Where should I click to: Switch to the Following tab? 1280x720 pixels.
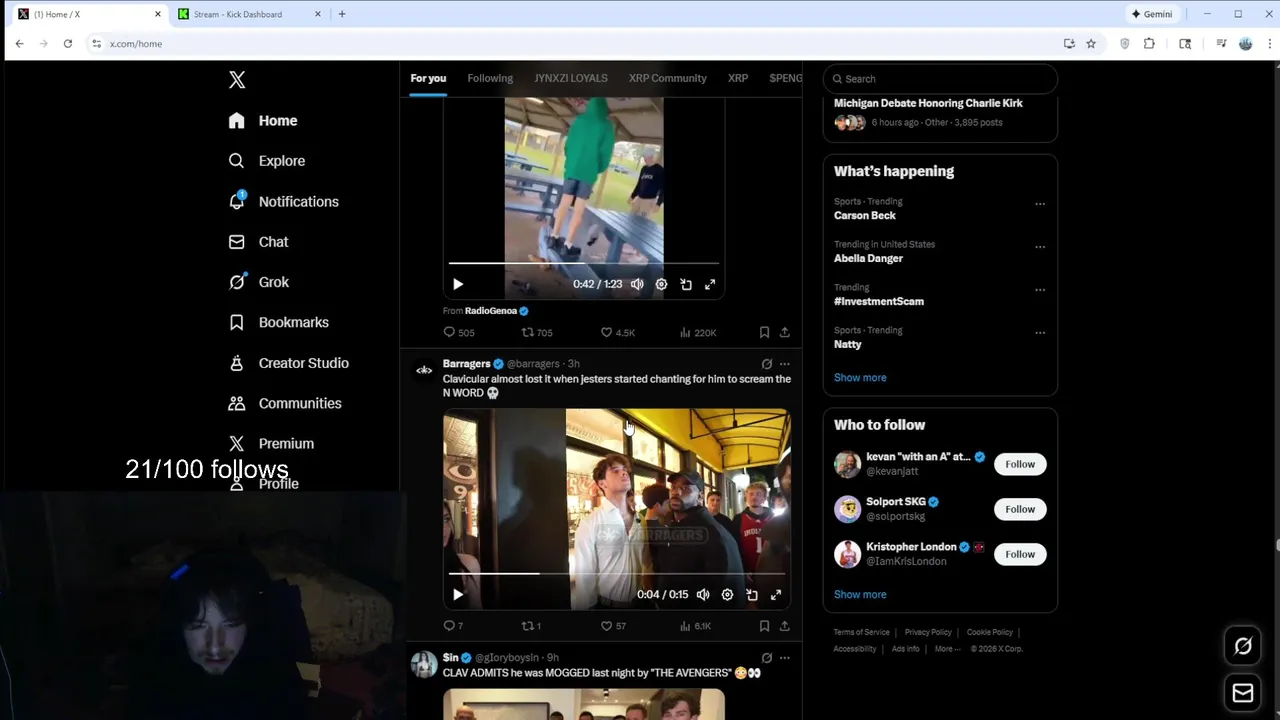click(490, 78)
